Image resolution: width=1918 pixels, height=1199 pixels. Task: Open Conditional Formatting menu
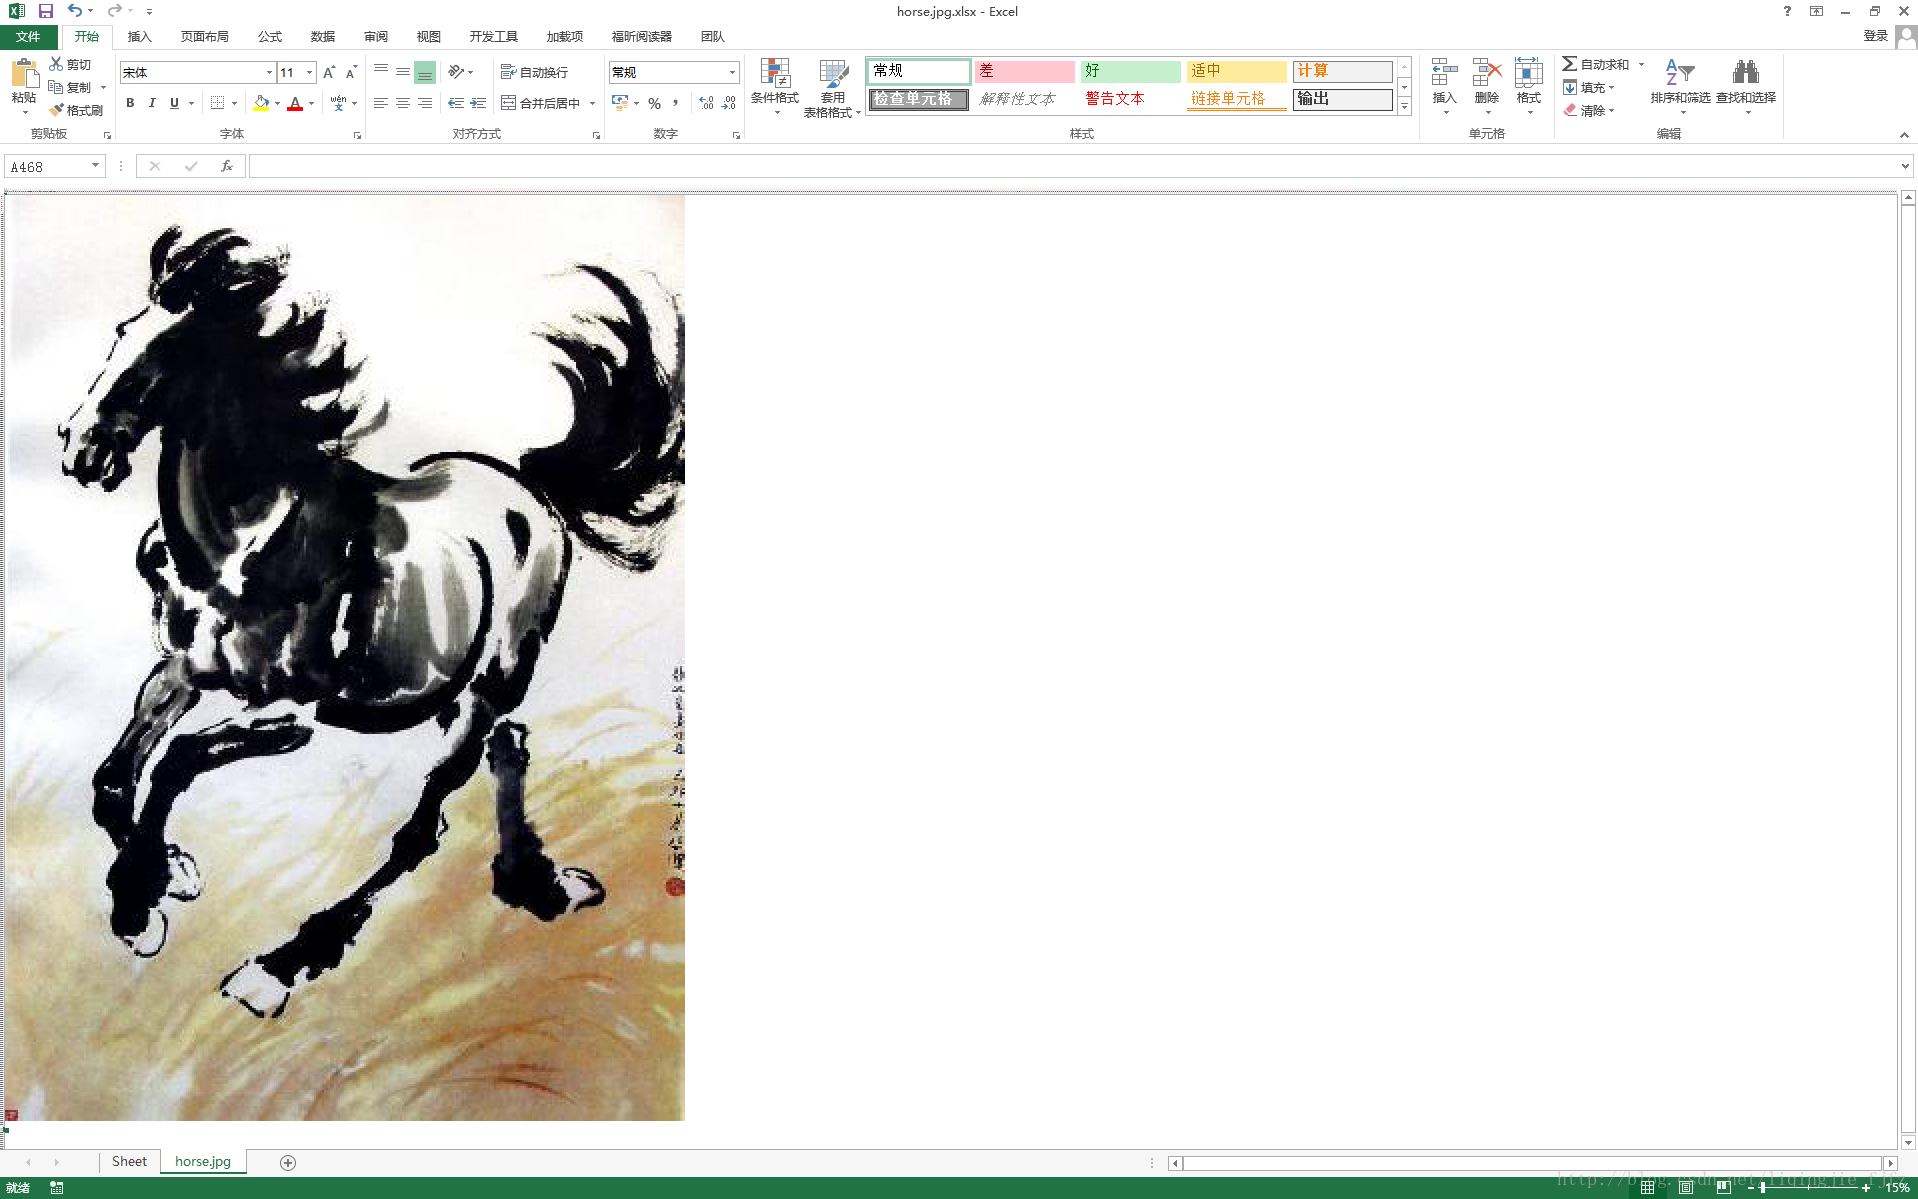[x=775, y=87]
